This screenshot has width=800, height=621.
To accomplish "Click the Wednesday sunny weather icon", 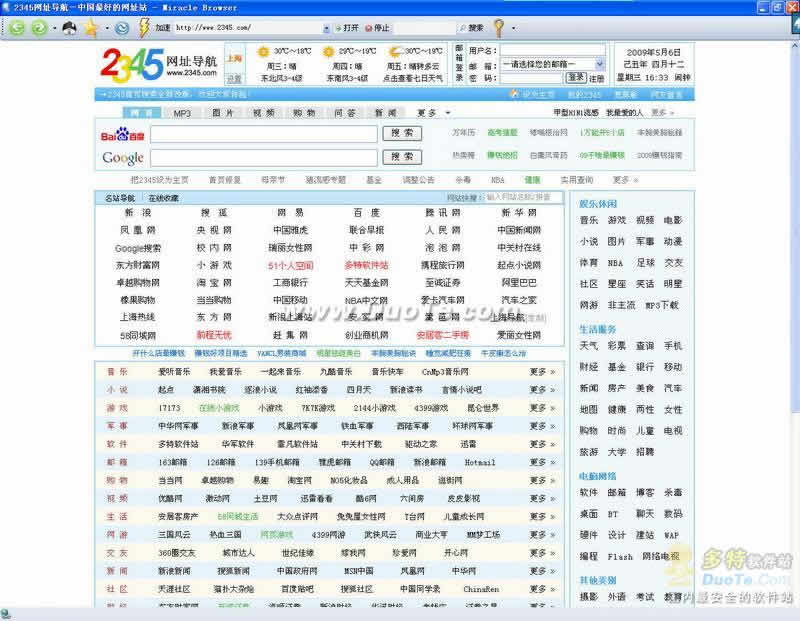I will pos(263,52).
